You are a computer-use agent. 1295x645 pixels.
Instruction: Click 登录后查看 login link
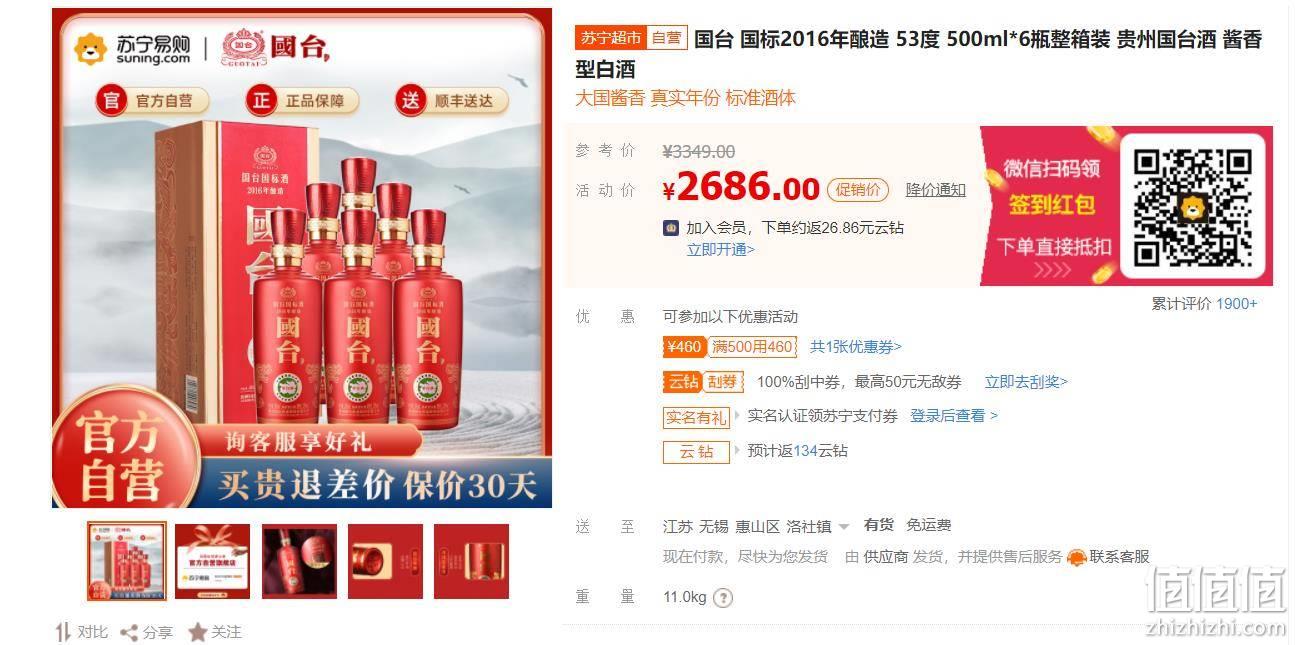[953, 416]
